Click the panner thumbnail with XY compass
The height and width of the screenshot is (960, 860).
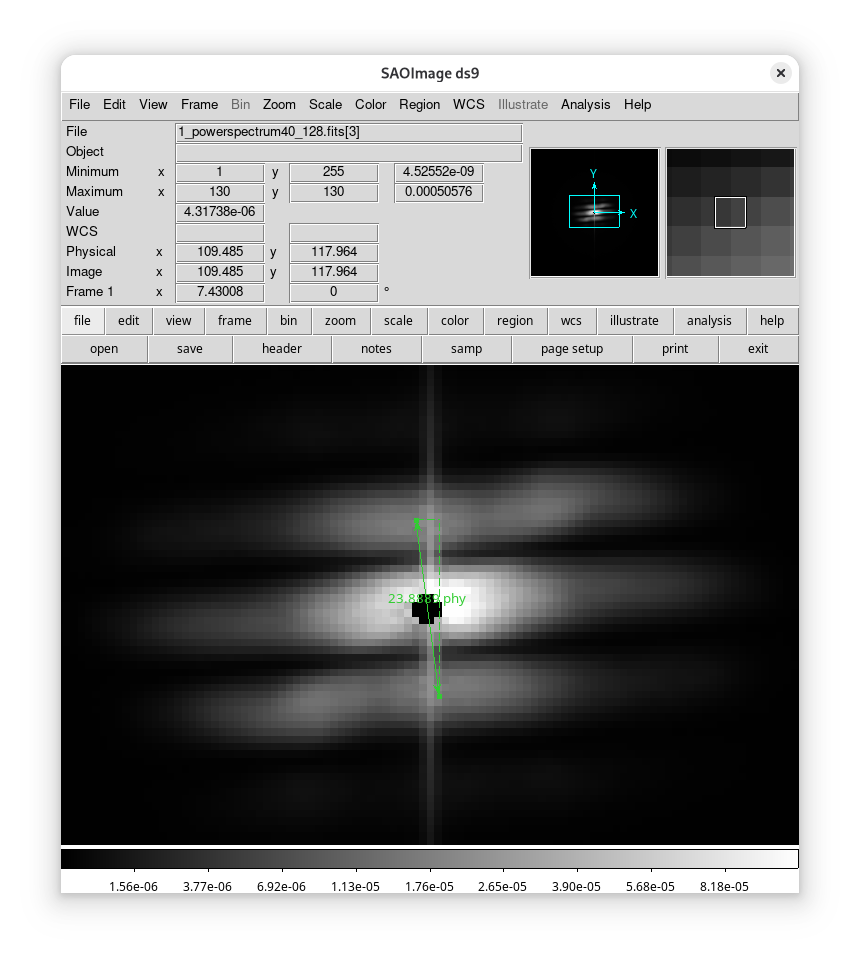(x=594, y=212)
